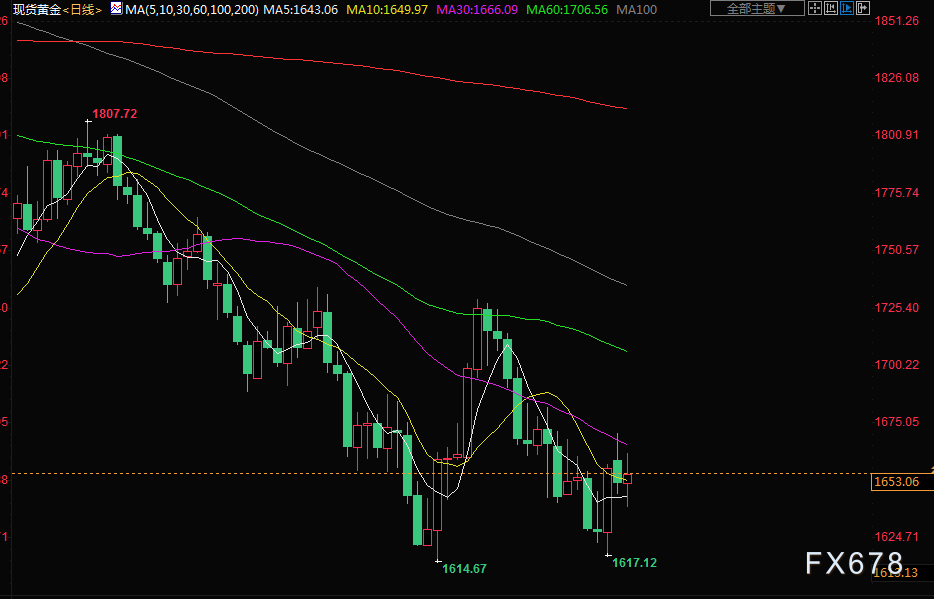Click the 1725.40 price axis label
Viewport: 934px width, 599px height.
click(896, 307)
